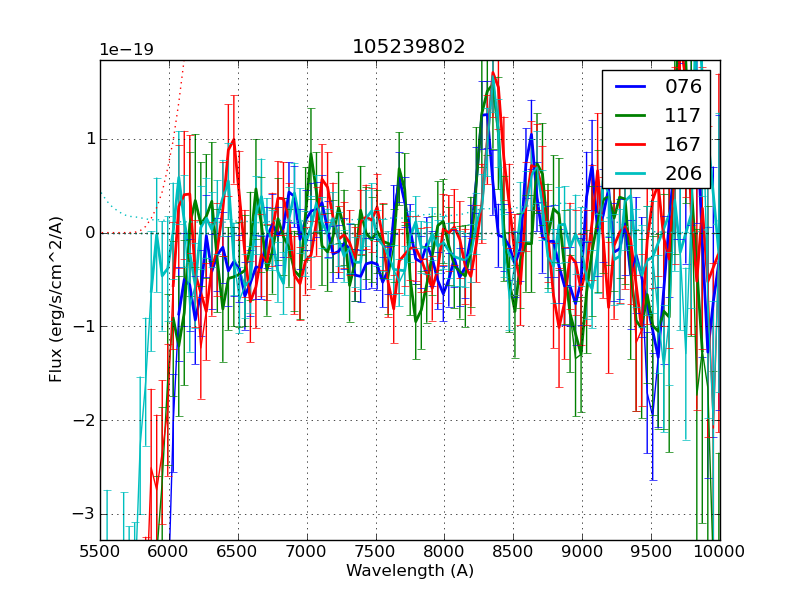800x600 pixels.
Task: Click the 8500 x-axis tick label
Action: [x=513, y=551]
